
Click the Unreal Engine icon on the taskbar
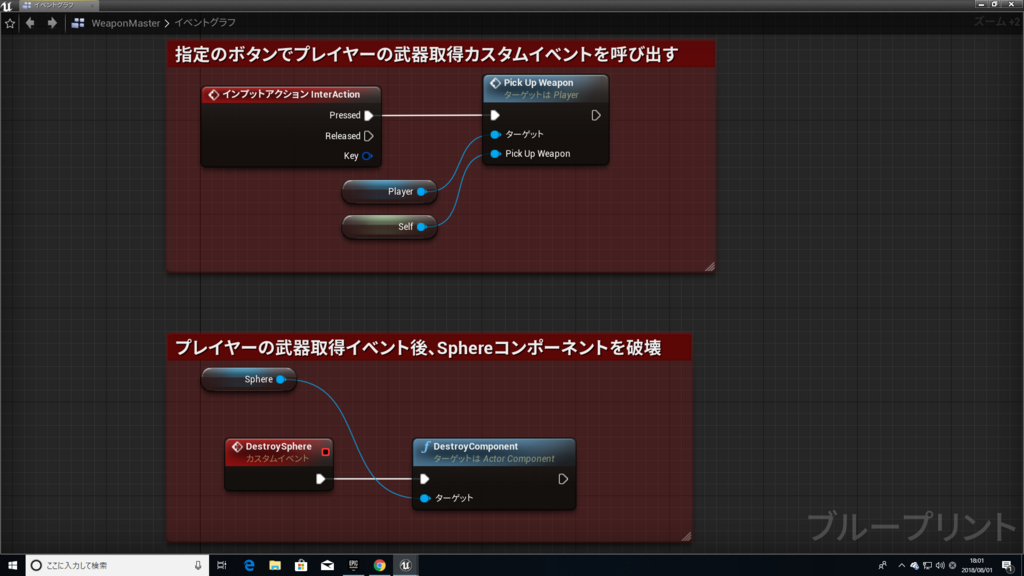pyautogui.click(x=404, y=566)
